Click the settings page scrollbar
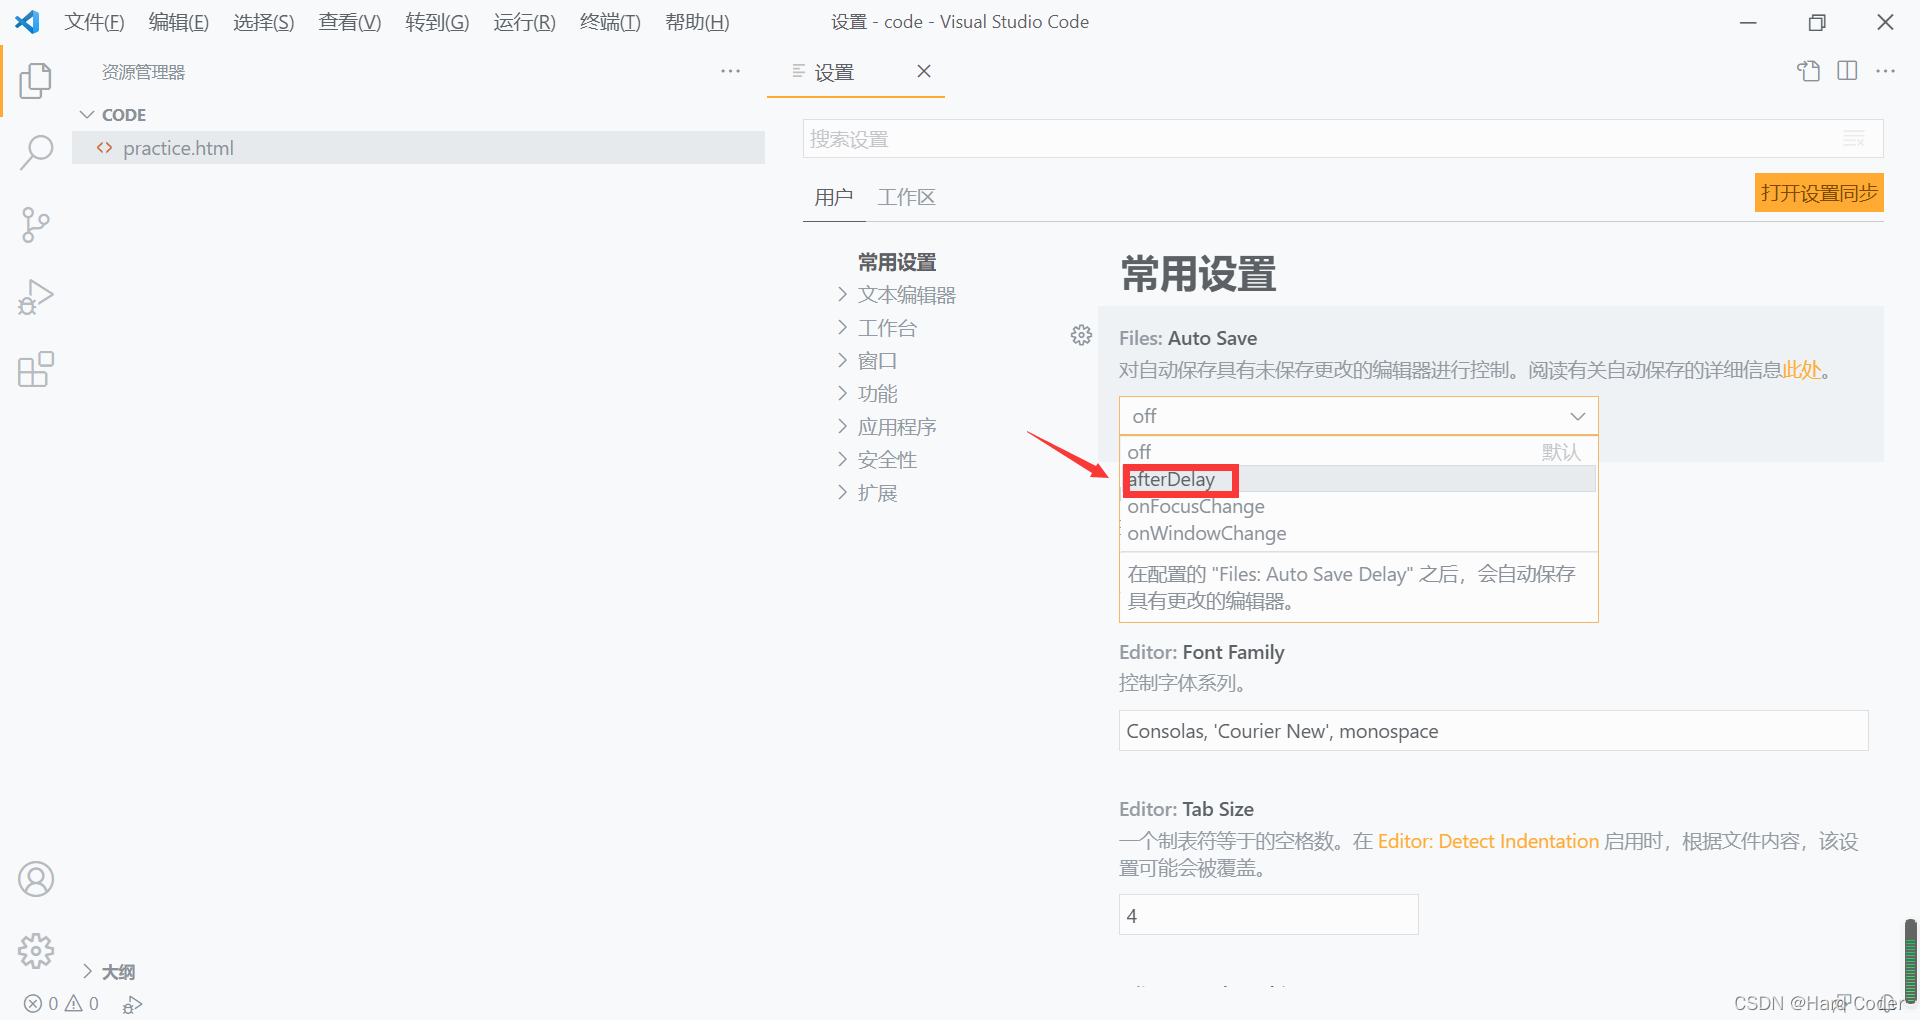The width and height of the screenshot is (1920, 1020). pyautogui.click(x=1910, y=960)
